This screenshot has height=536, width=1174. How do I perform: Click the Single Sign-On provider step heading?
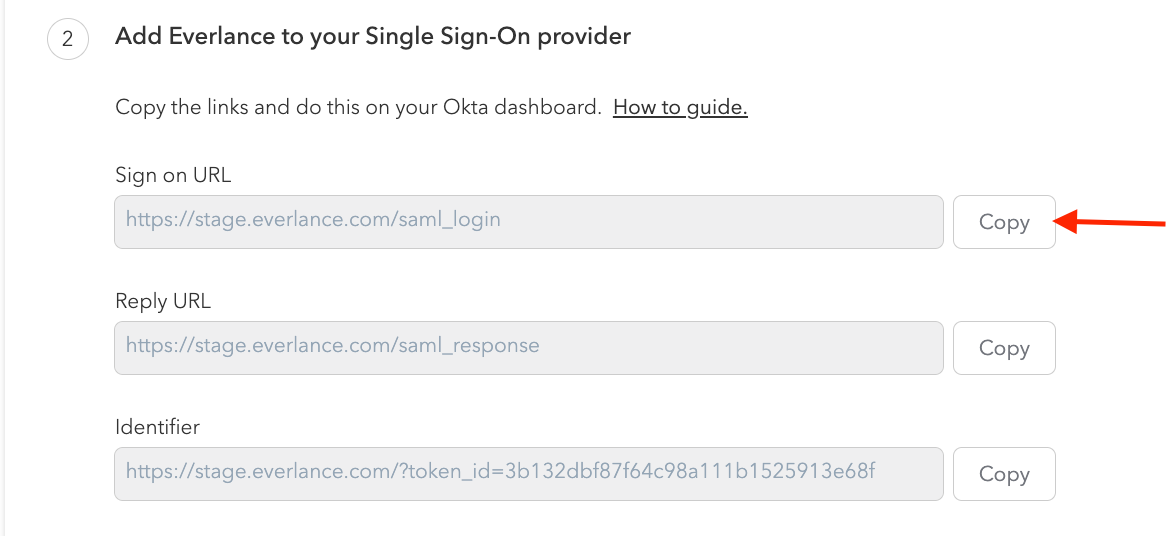click(x=372, y=37)
